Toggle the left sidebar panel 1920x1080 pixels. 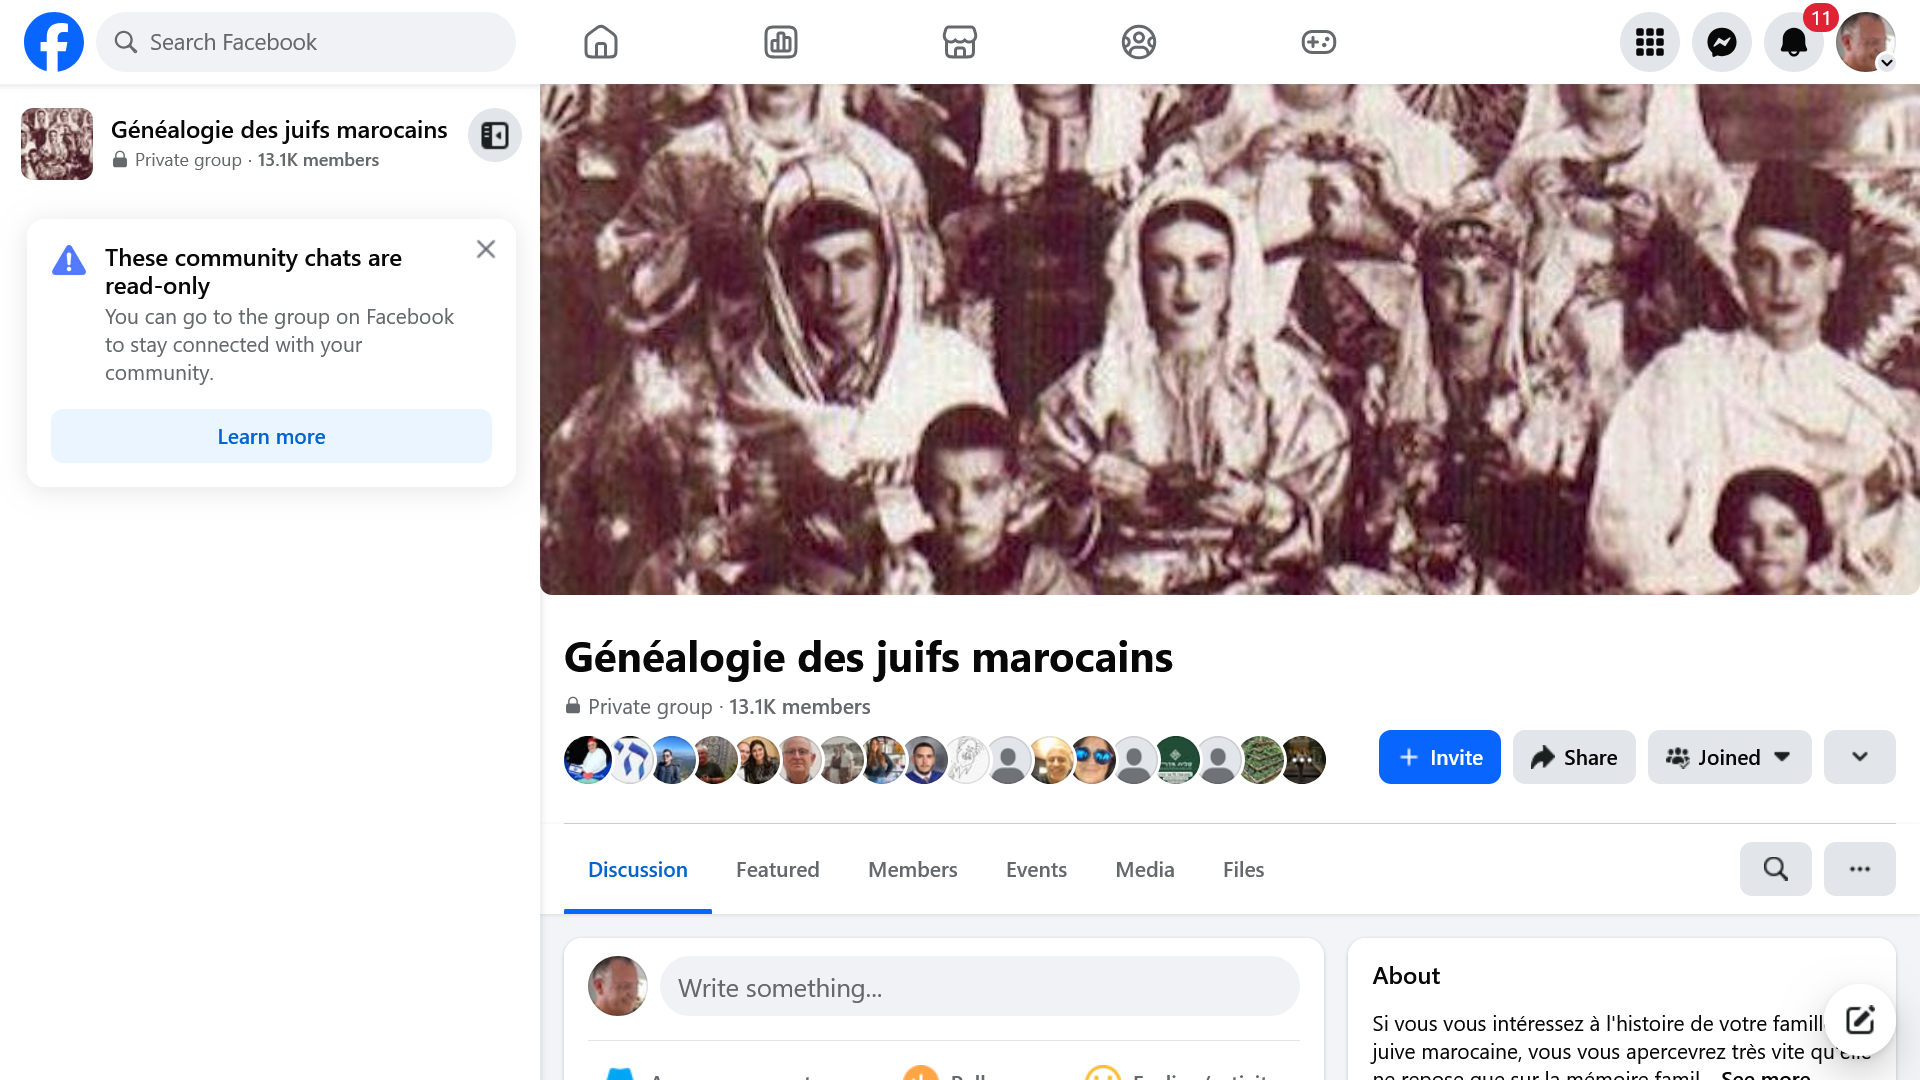pos(495,135)
